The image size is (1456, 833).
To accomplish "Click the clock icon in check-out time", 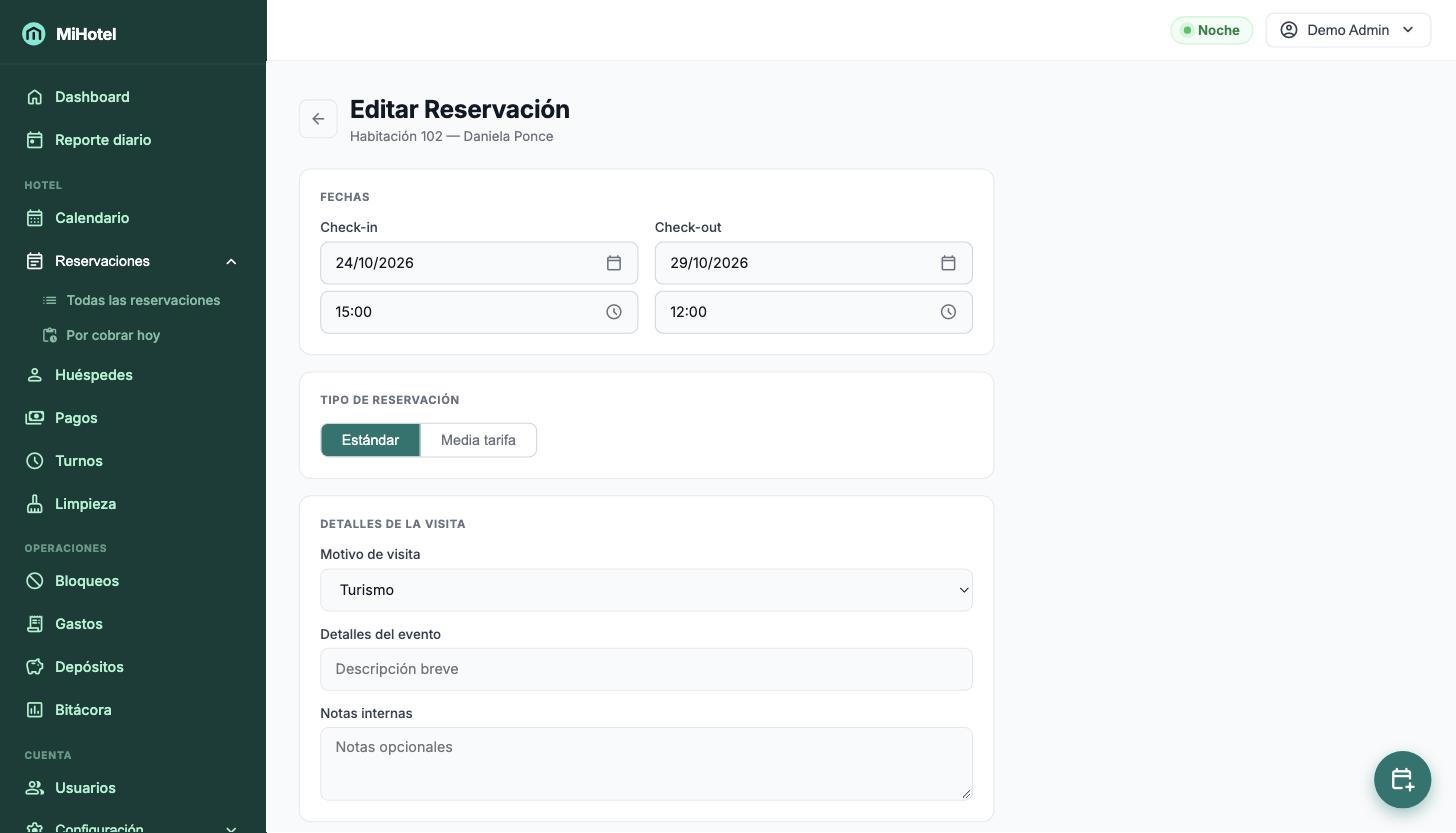I will 948,312.
